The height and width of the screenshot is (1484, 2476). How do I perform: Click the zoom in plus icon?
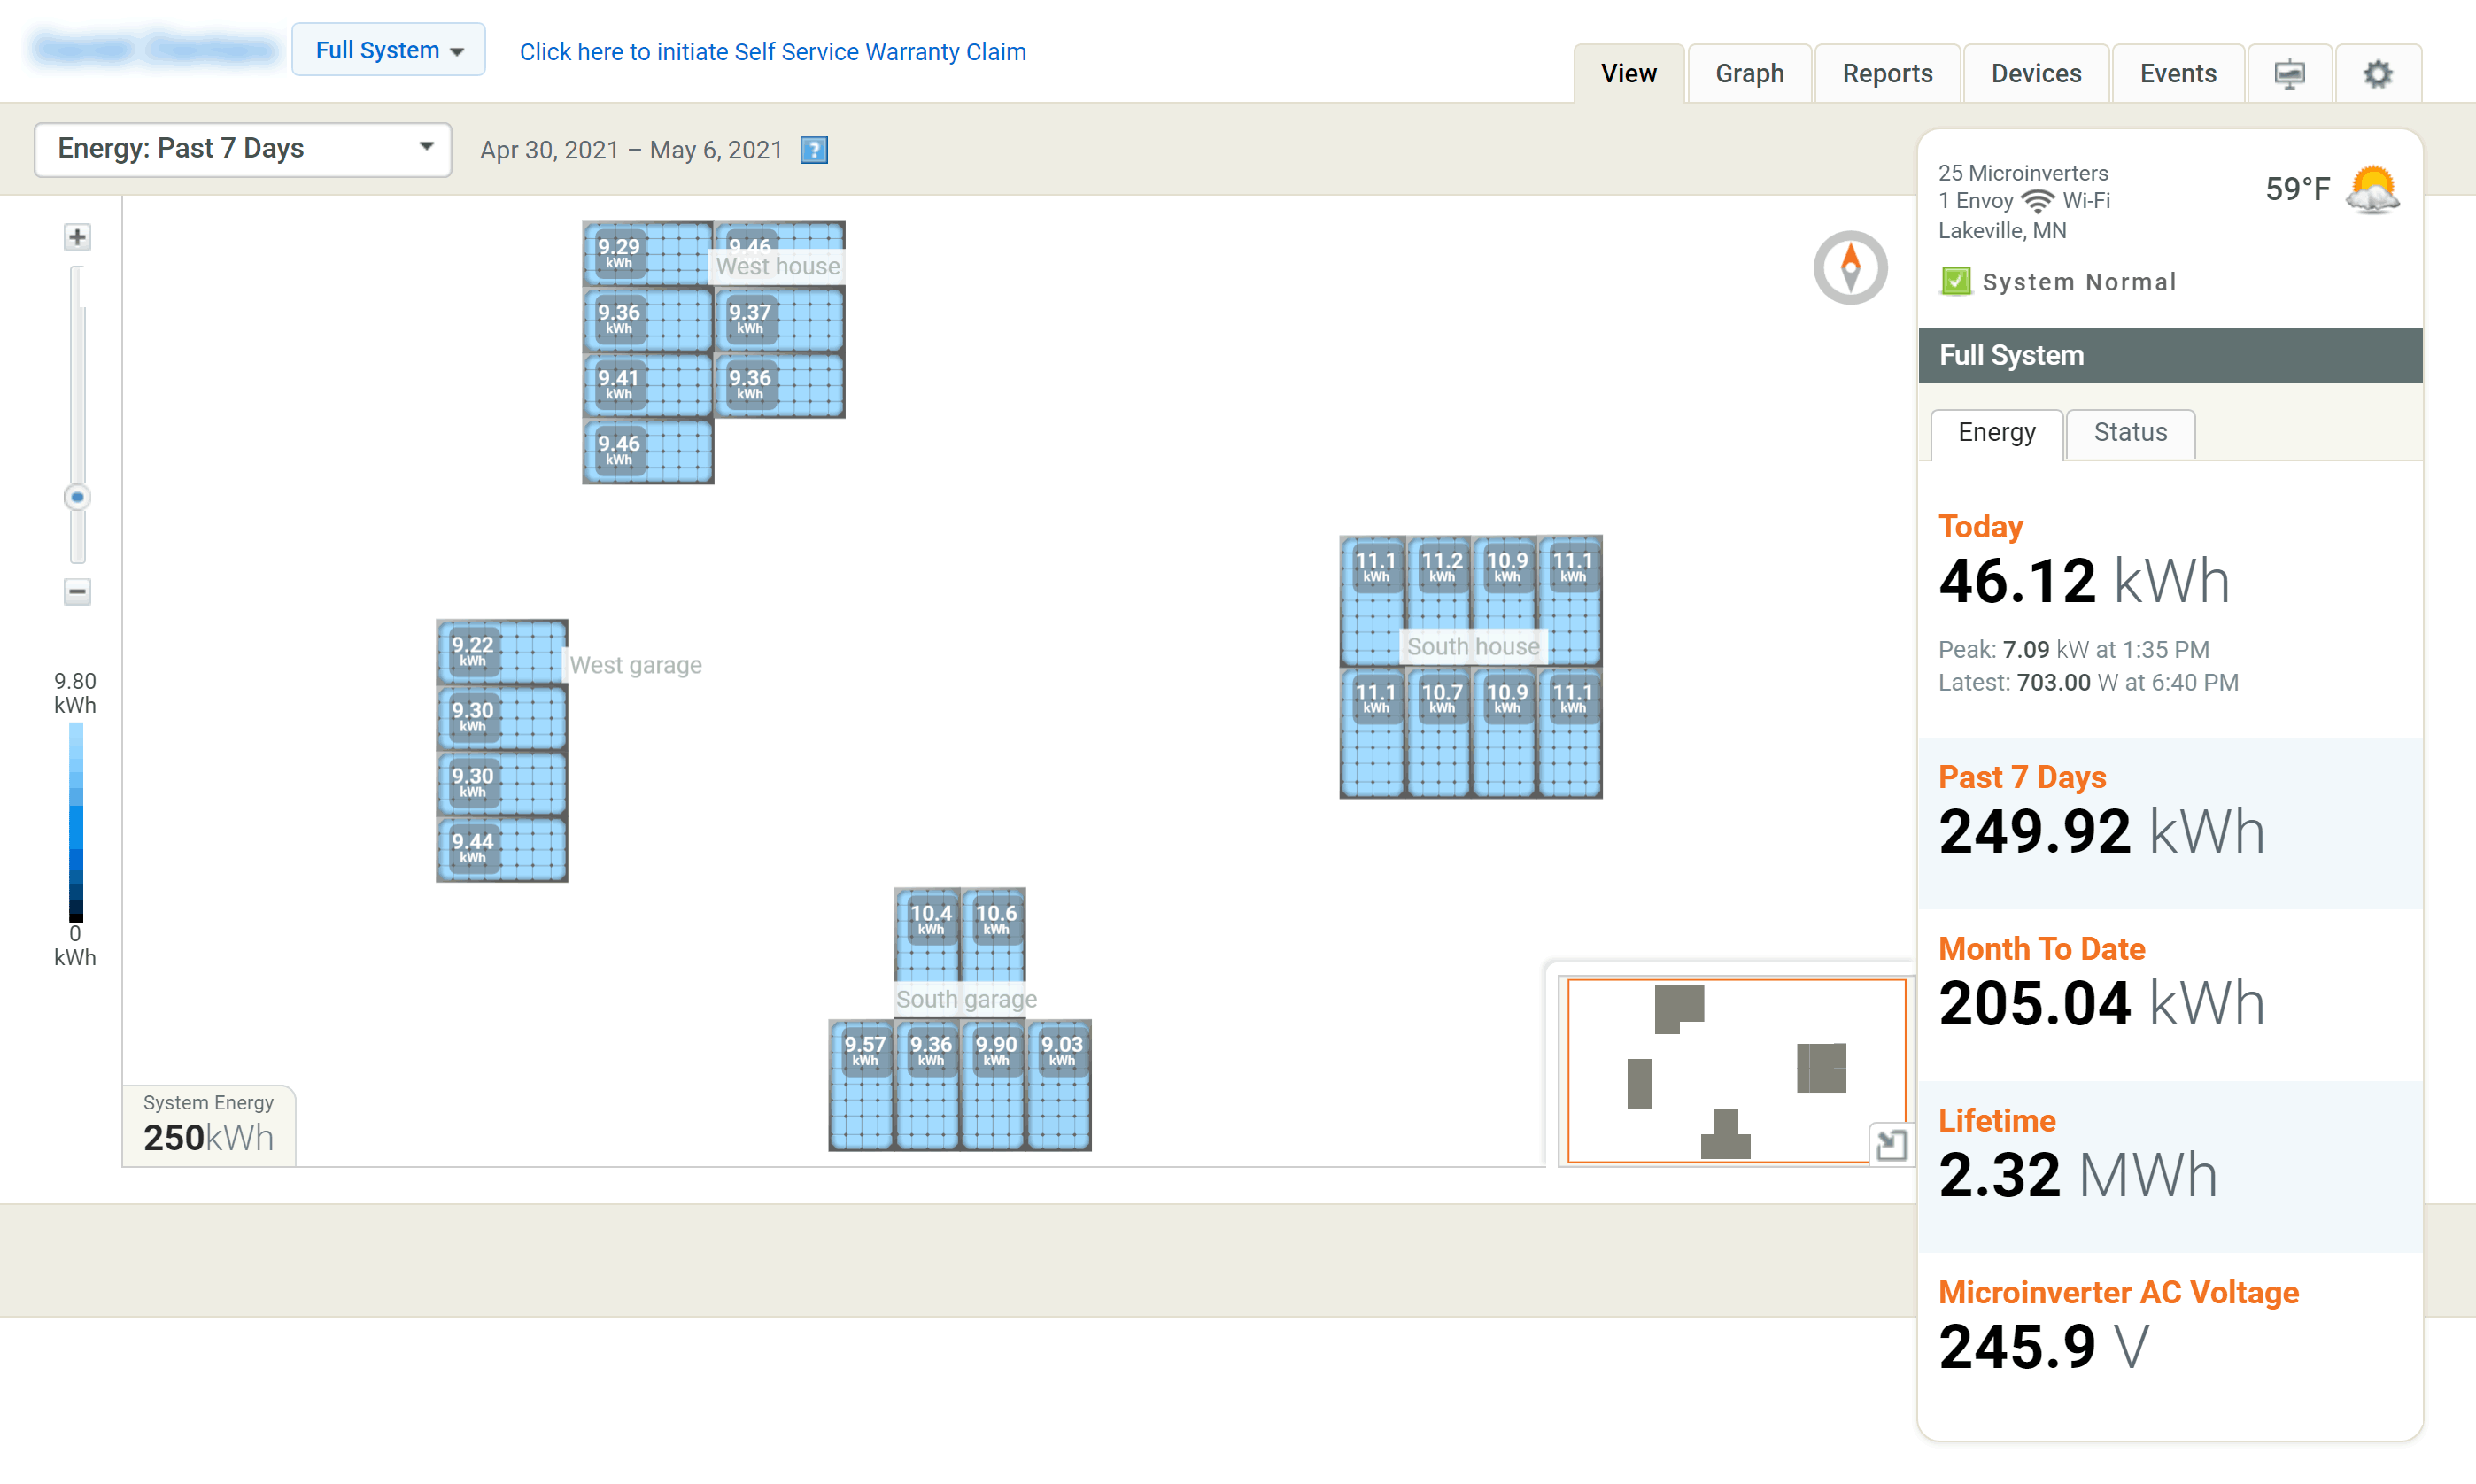(77, 237)
